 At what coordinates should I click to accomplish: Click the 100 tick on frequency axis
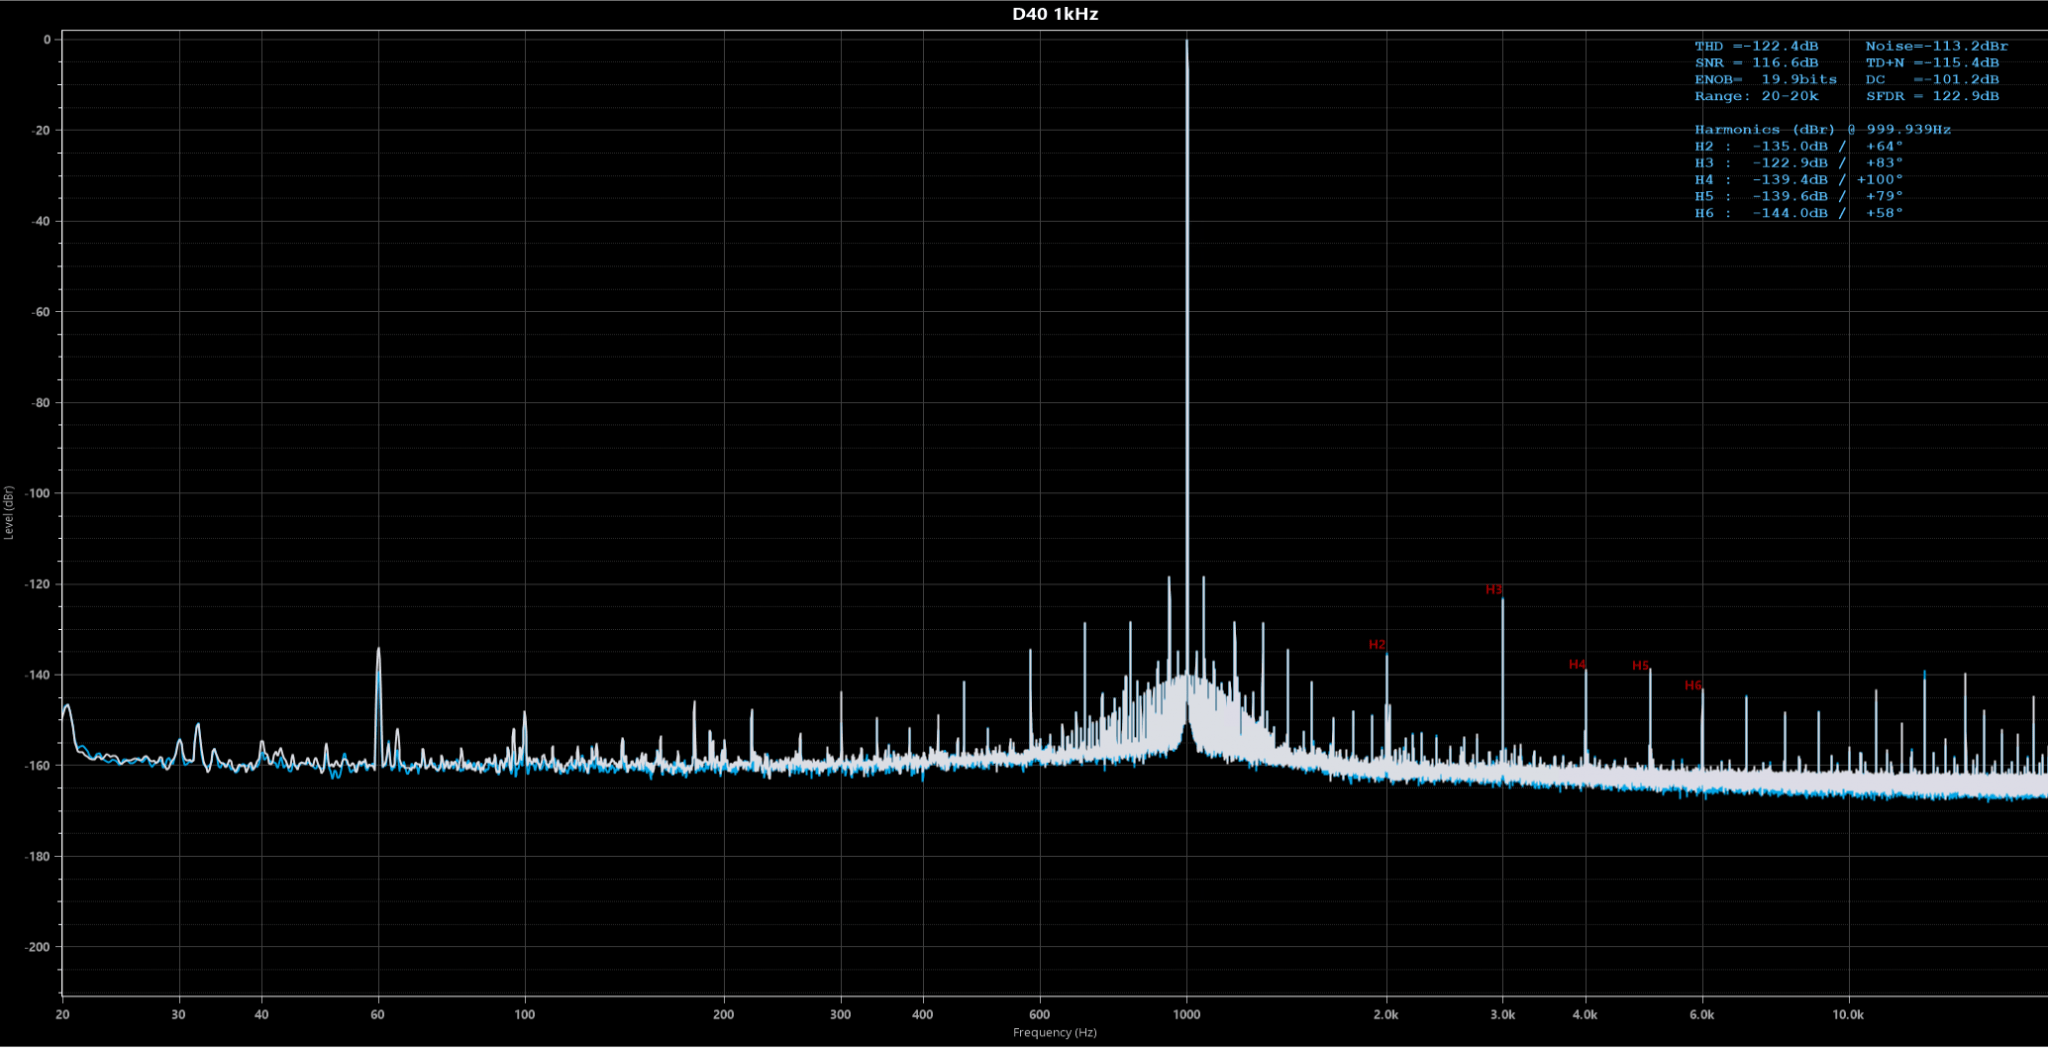(524, 1015)
